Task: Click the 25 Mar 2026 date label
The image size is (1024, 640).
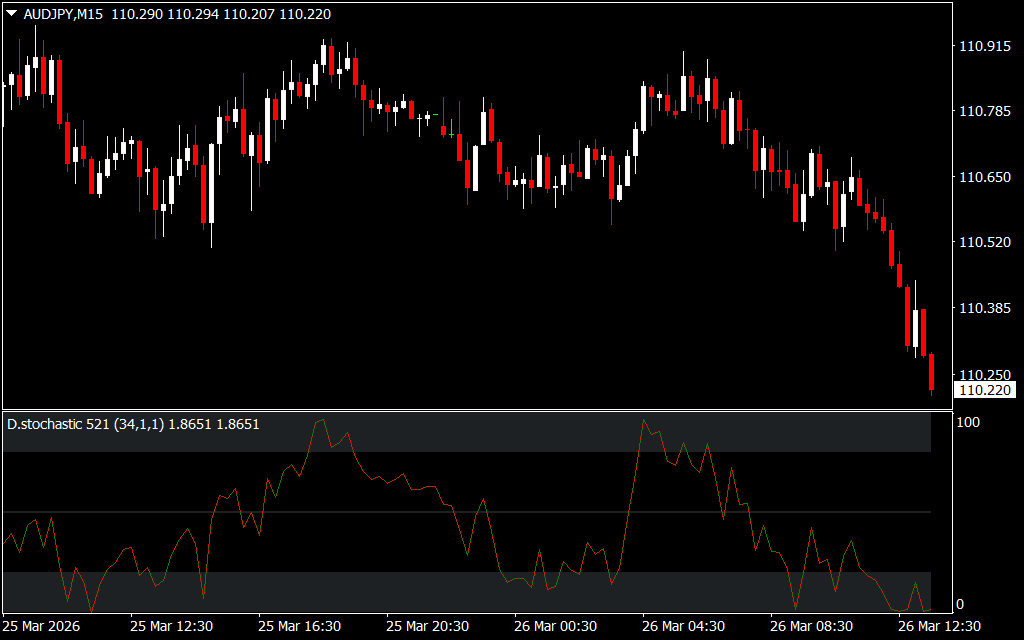Action: pos(43,626)
